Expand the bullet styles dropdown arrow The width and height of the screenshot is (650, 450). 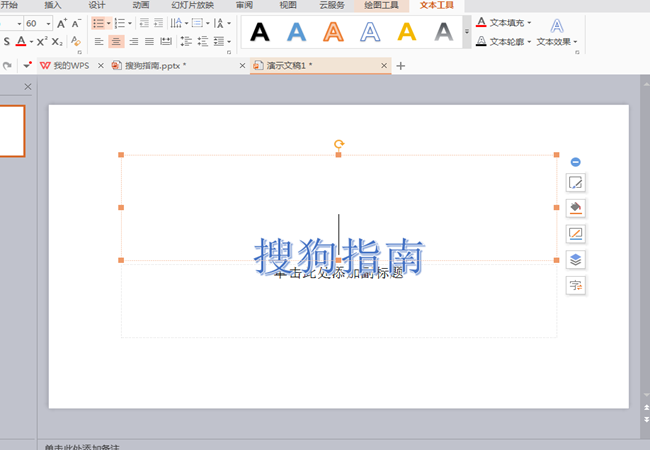[109, 23]
